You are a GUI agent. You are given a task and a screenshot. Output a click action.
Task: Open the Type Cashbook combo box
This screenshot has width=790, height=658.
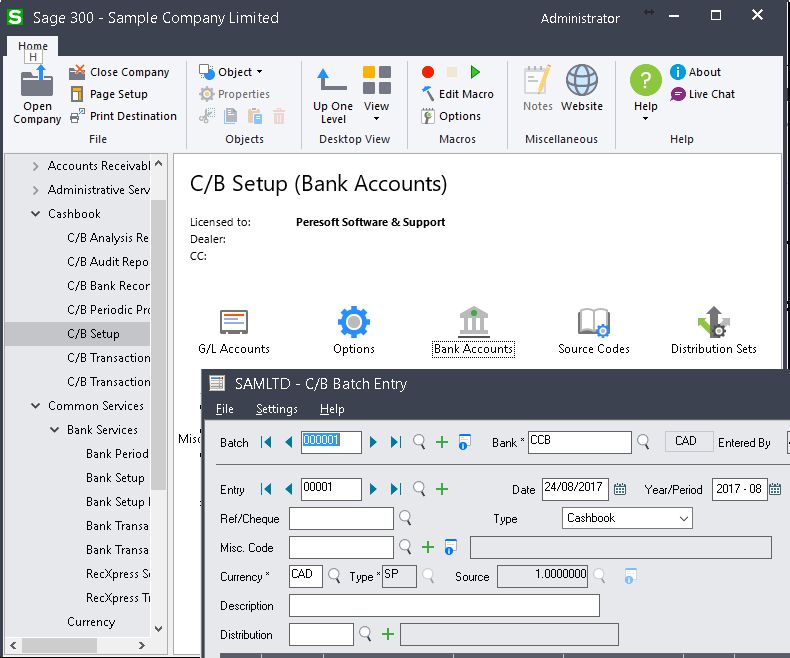pyautogui.click(x=627, y=518)
